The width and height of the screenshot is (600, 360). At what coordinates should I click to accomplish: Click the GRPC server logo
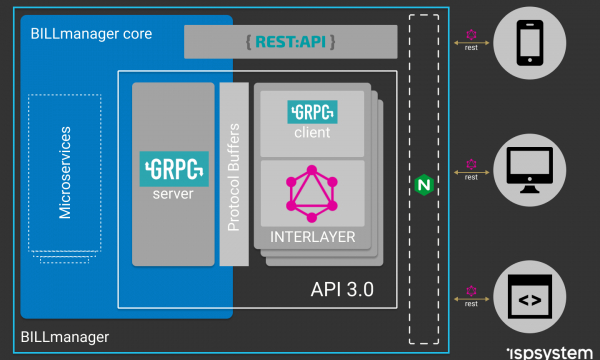[x=174, y=169]
